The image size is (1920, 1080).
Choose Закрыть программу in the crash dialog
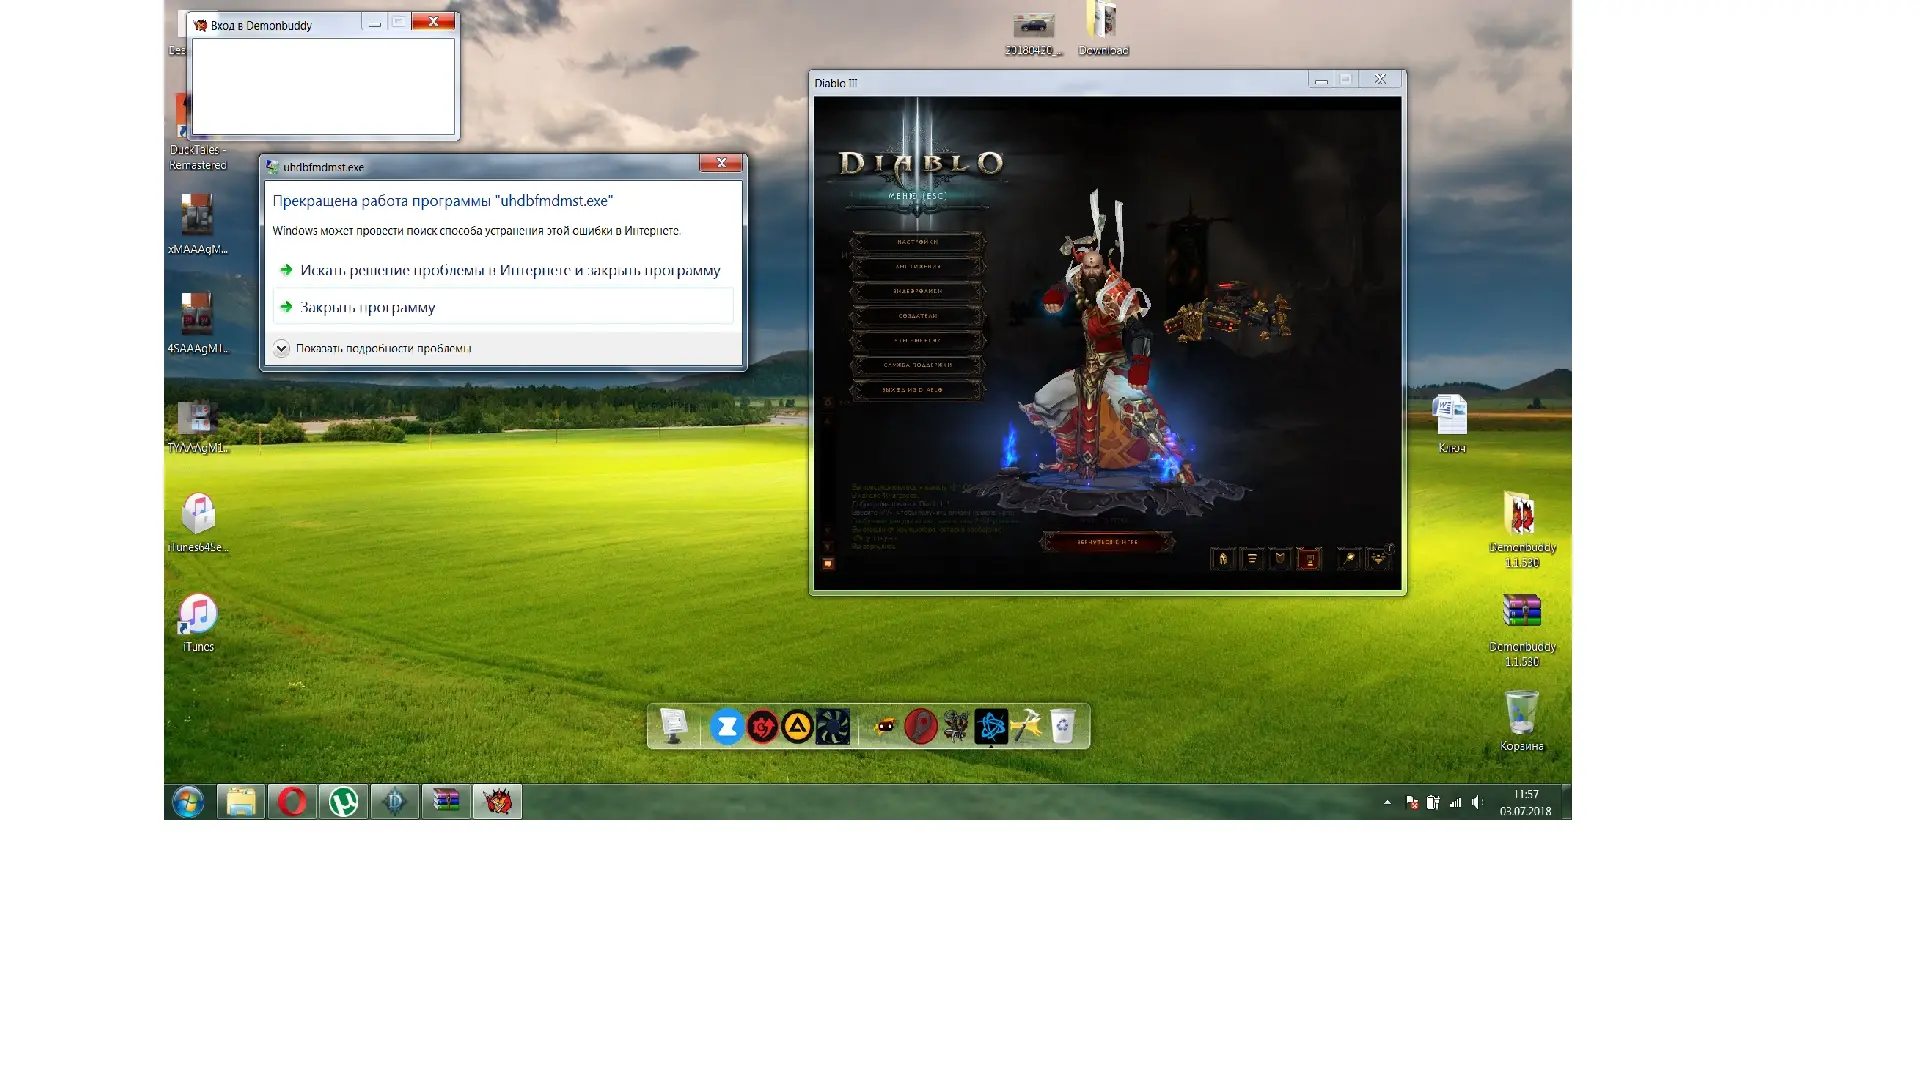click(x=503, y=307)
